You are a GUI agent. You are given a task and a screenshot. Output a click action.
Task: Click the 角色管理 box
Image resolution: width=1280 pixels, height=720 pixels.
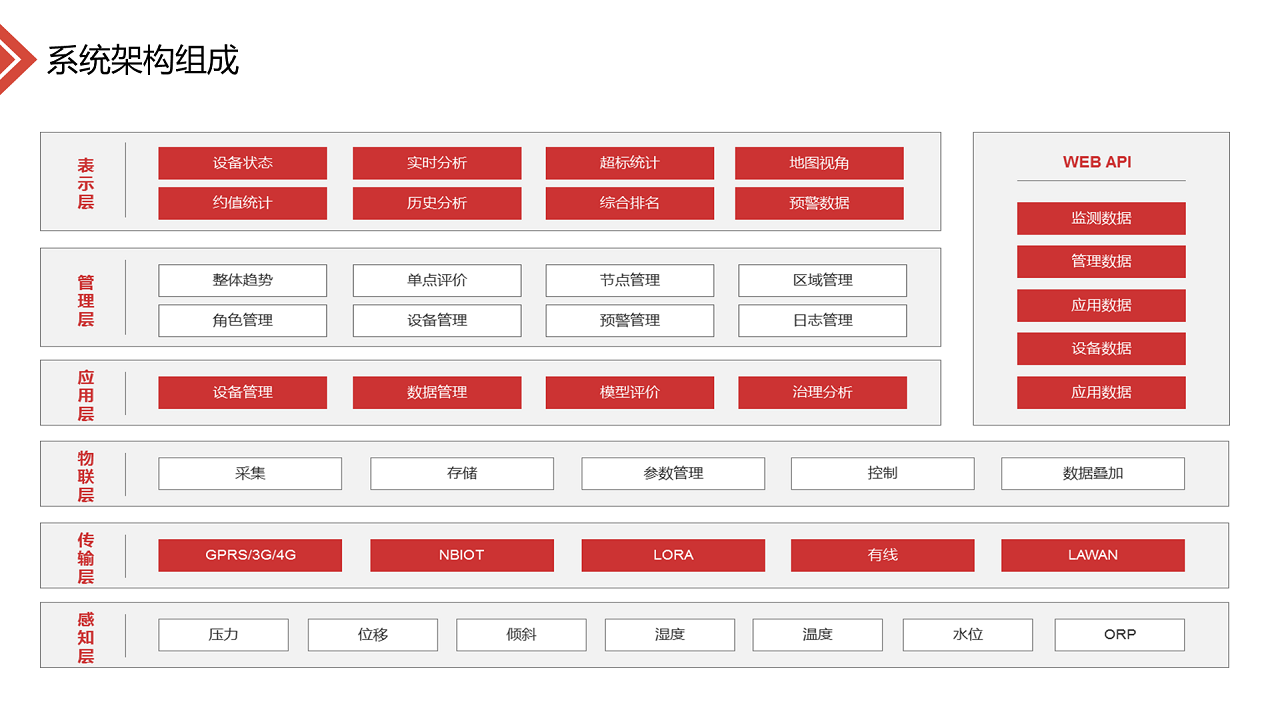tap(242, 320)
